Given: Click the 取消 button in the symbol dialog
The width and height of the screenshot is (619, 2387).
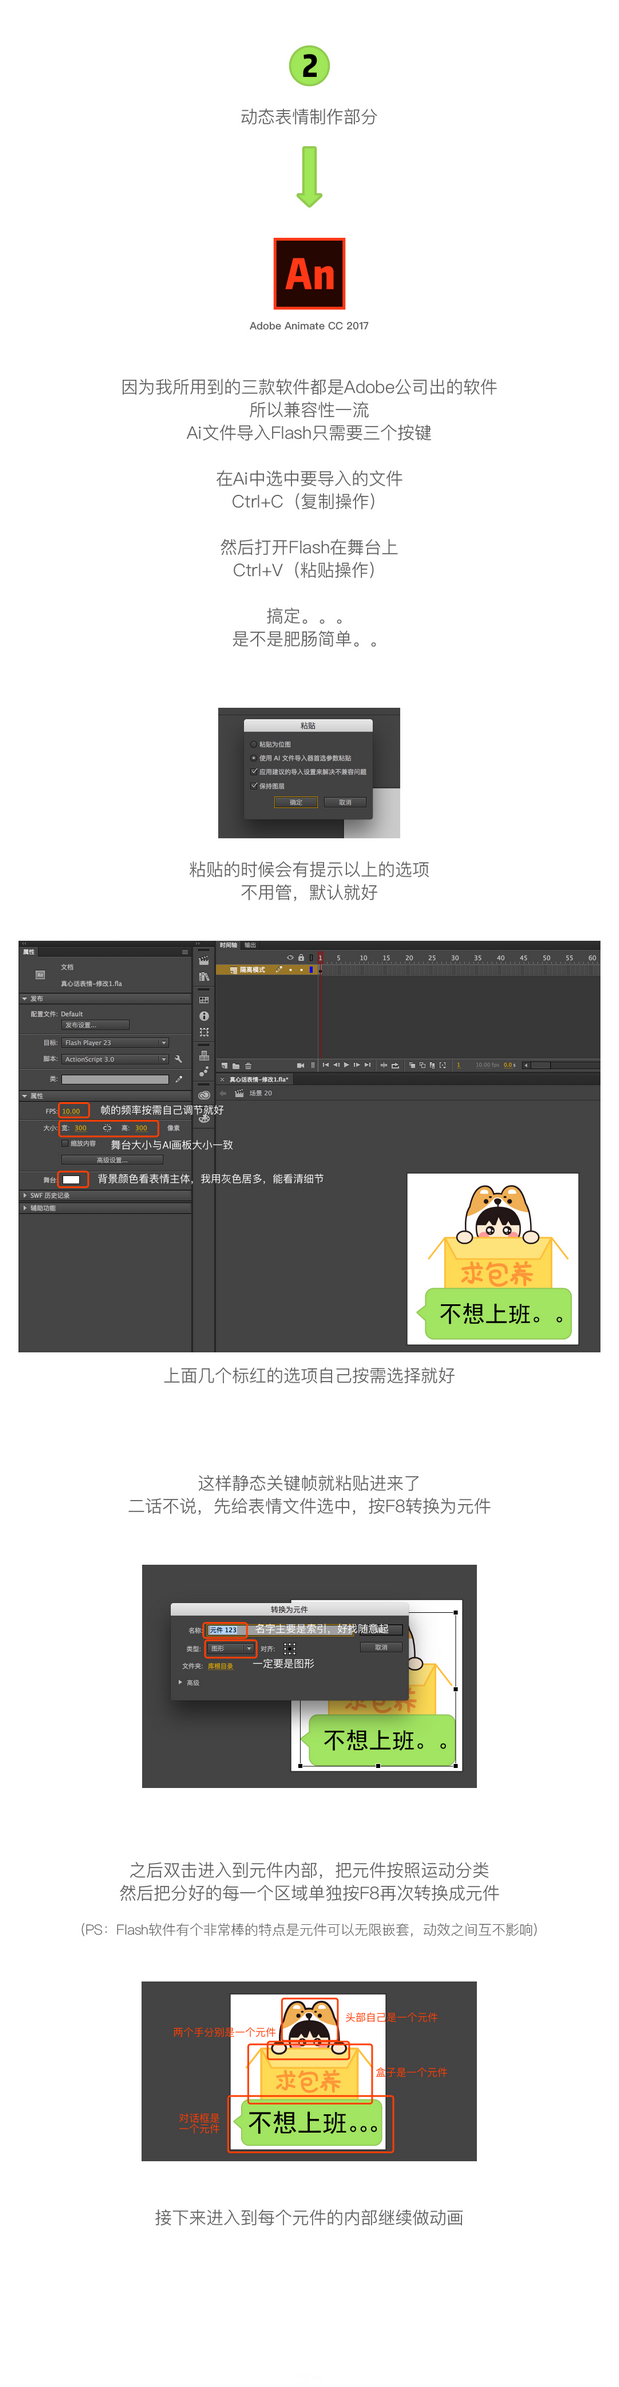Looking at the screenshot, I should [381, 1647].
